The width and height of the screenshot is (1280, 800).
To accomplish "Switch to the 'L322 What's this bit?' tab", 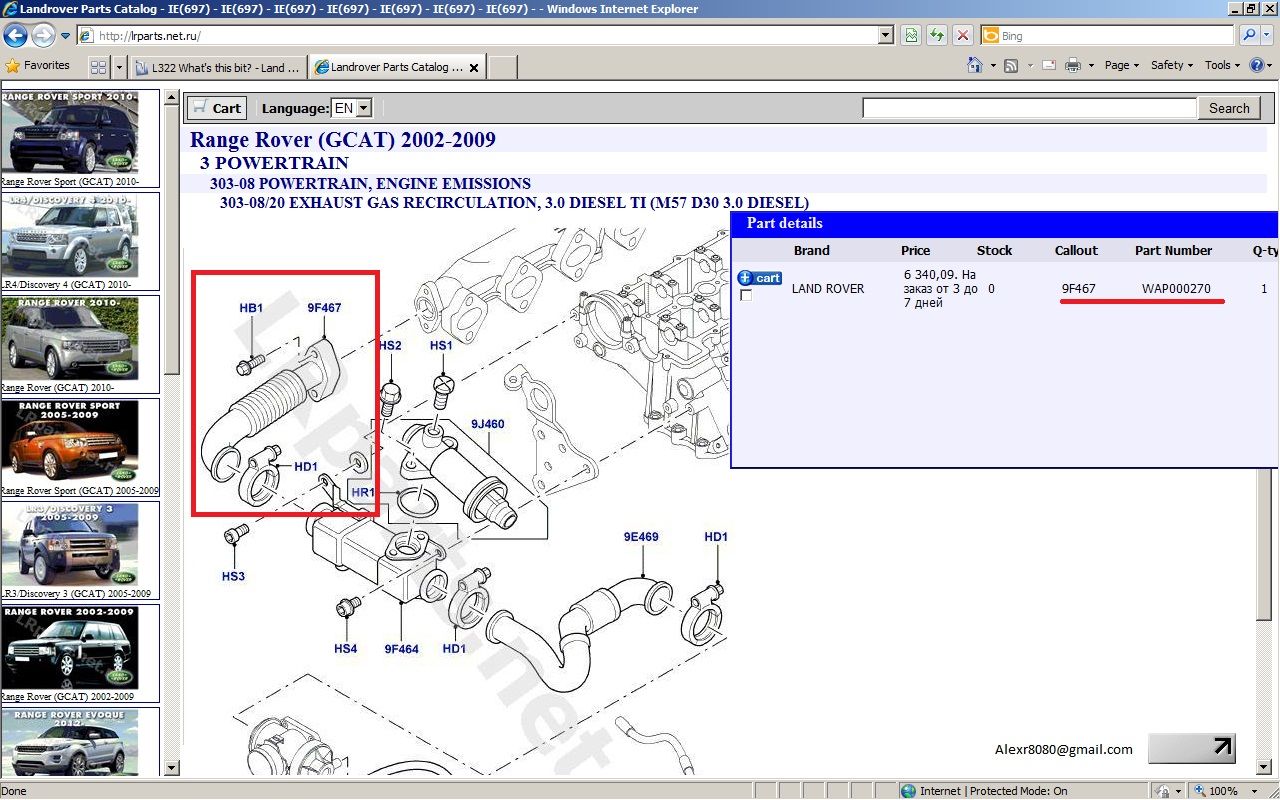I will [x=218, y=68].
